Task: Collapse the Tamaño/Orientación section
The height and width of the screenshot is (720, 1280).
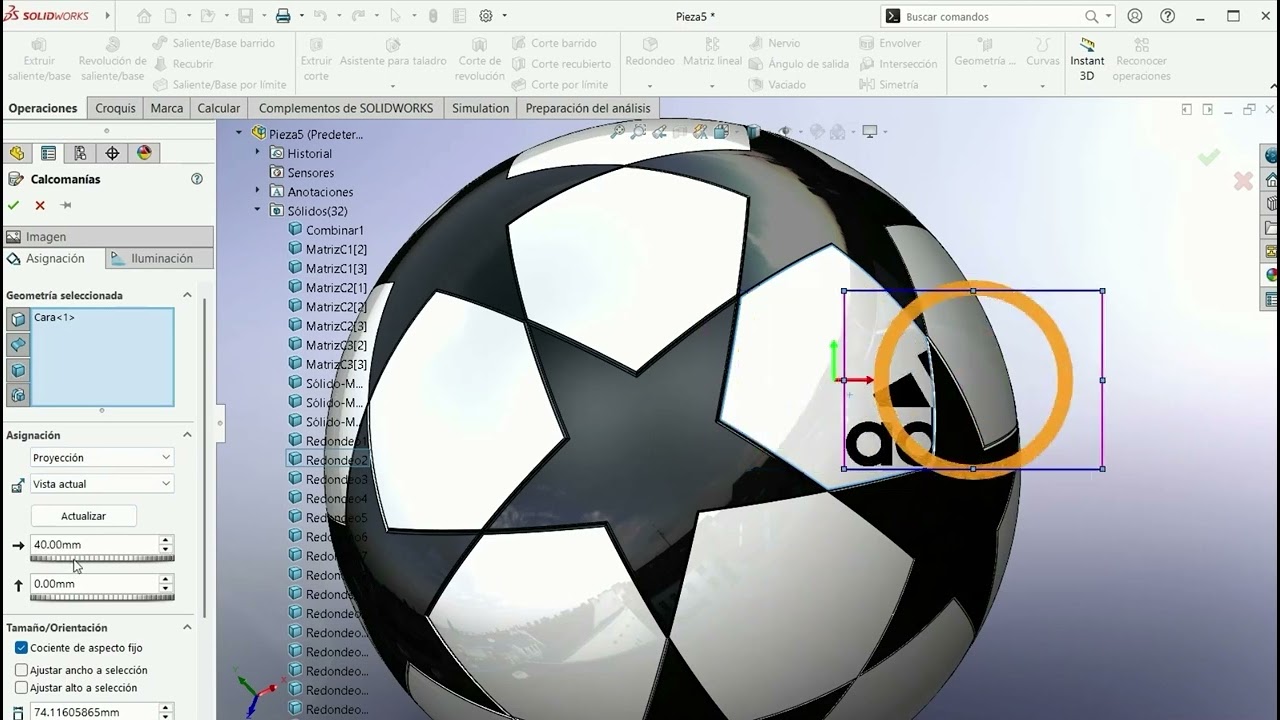Action: pos(187,627)
